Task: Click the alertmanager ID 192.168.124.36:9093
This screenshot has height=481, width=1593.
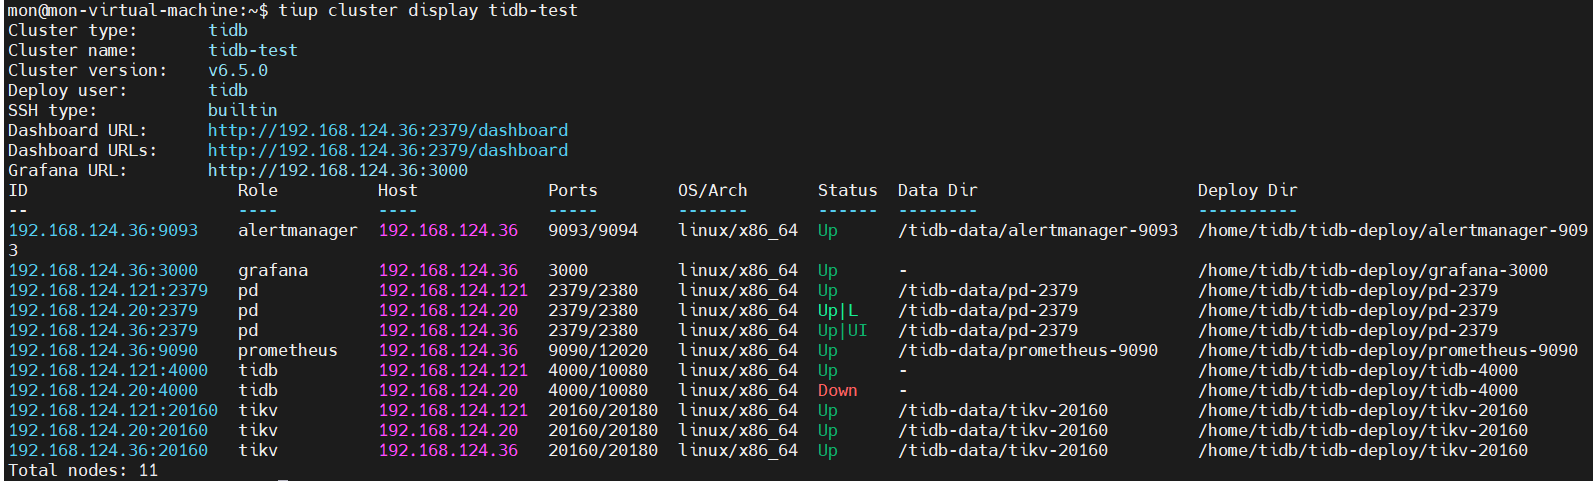Action: pos(103,230)
